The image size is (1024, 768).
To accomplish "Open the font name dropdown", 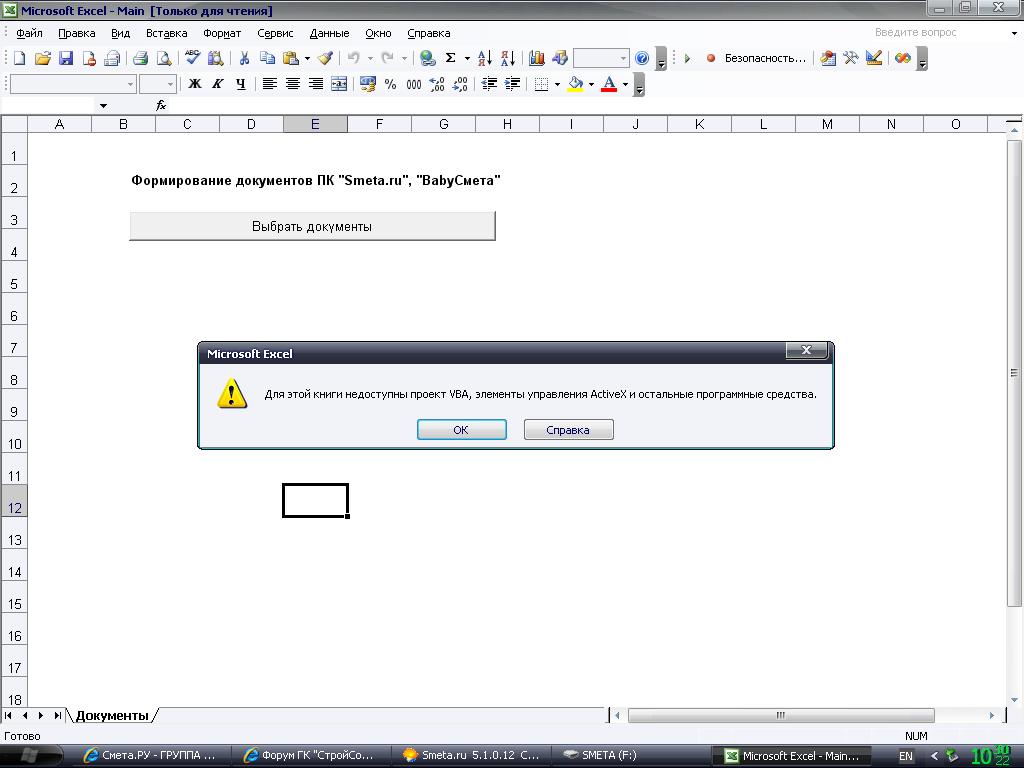I will (x=130, y=84).
